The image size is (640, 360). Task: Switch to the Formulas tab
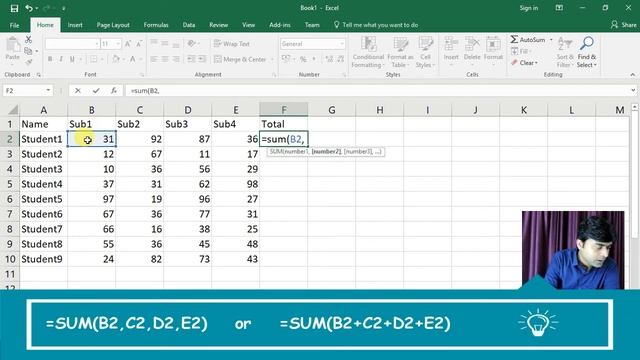click(x=156, y=25)
